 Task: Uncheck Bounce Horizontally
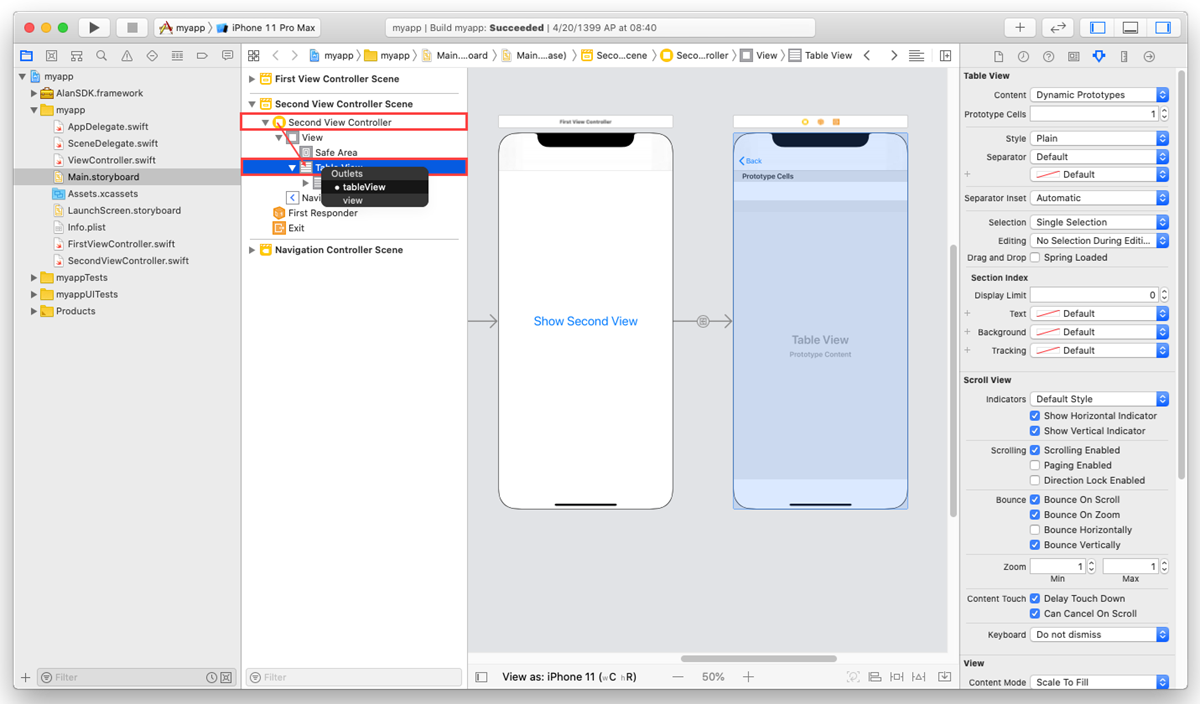point(1035,529)
